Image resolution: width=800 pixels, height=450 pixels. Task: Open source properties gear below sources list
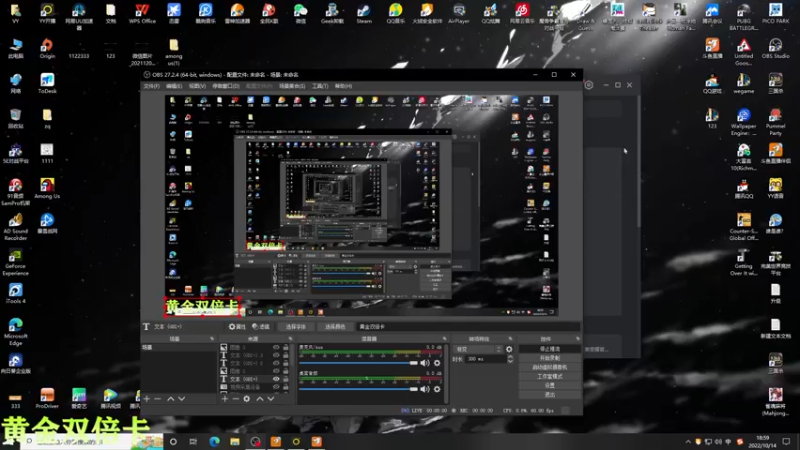pos(246,398)
